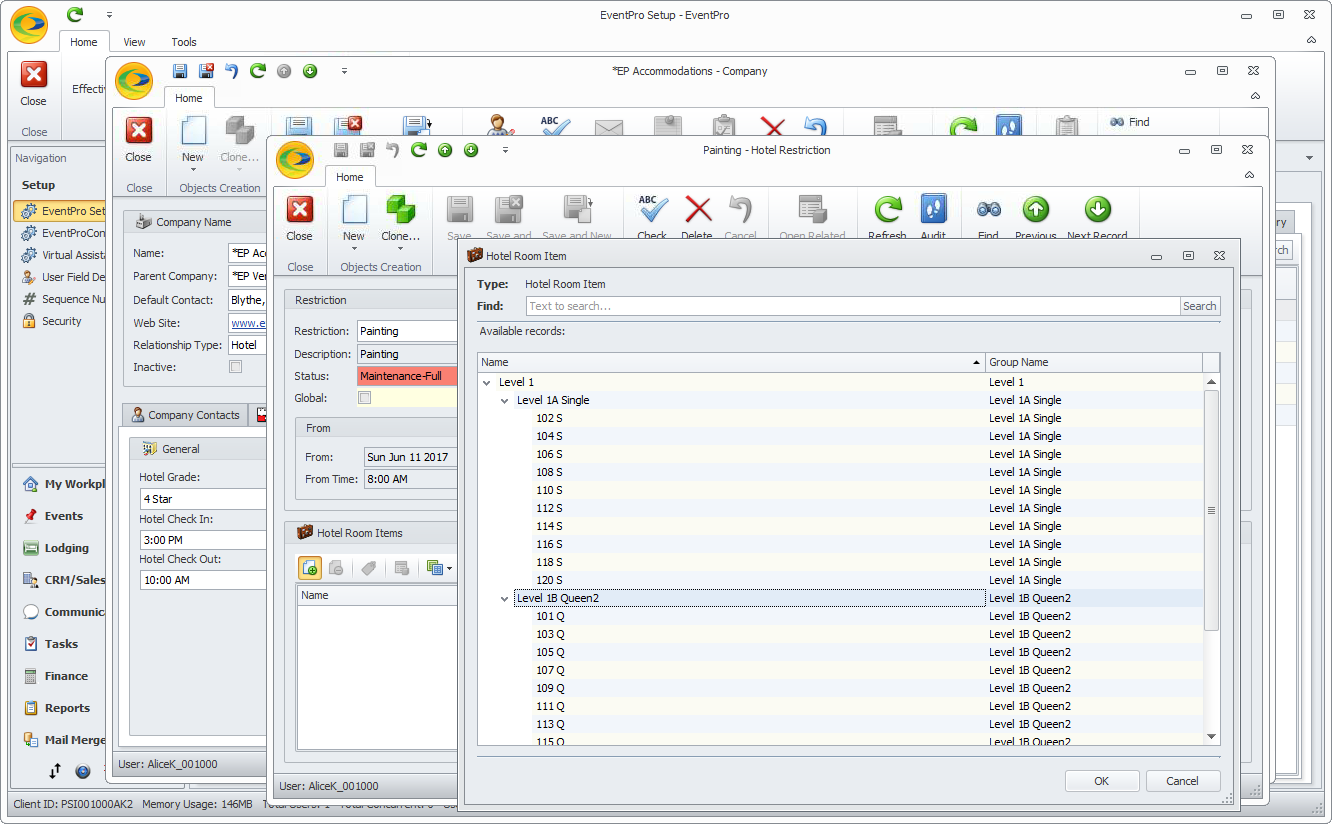Screen dimensions: 1332x824
Task: Click ABC Check icon in Hotel Restriction ribbon
Action: [652, 209]
